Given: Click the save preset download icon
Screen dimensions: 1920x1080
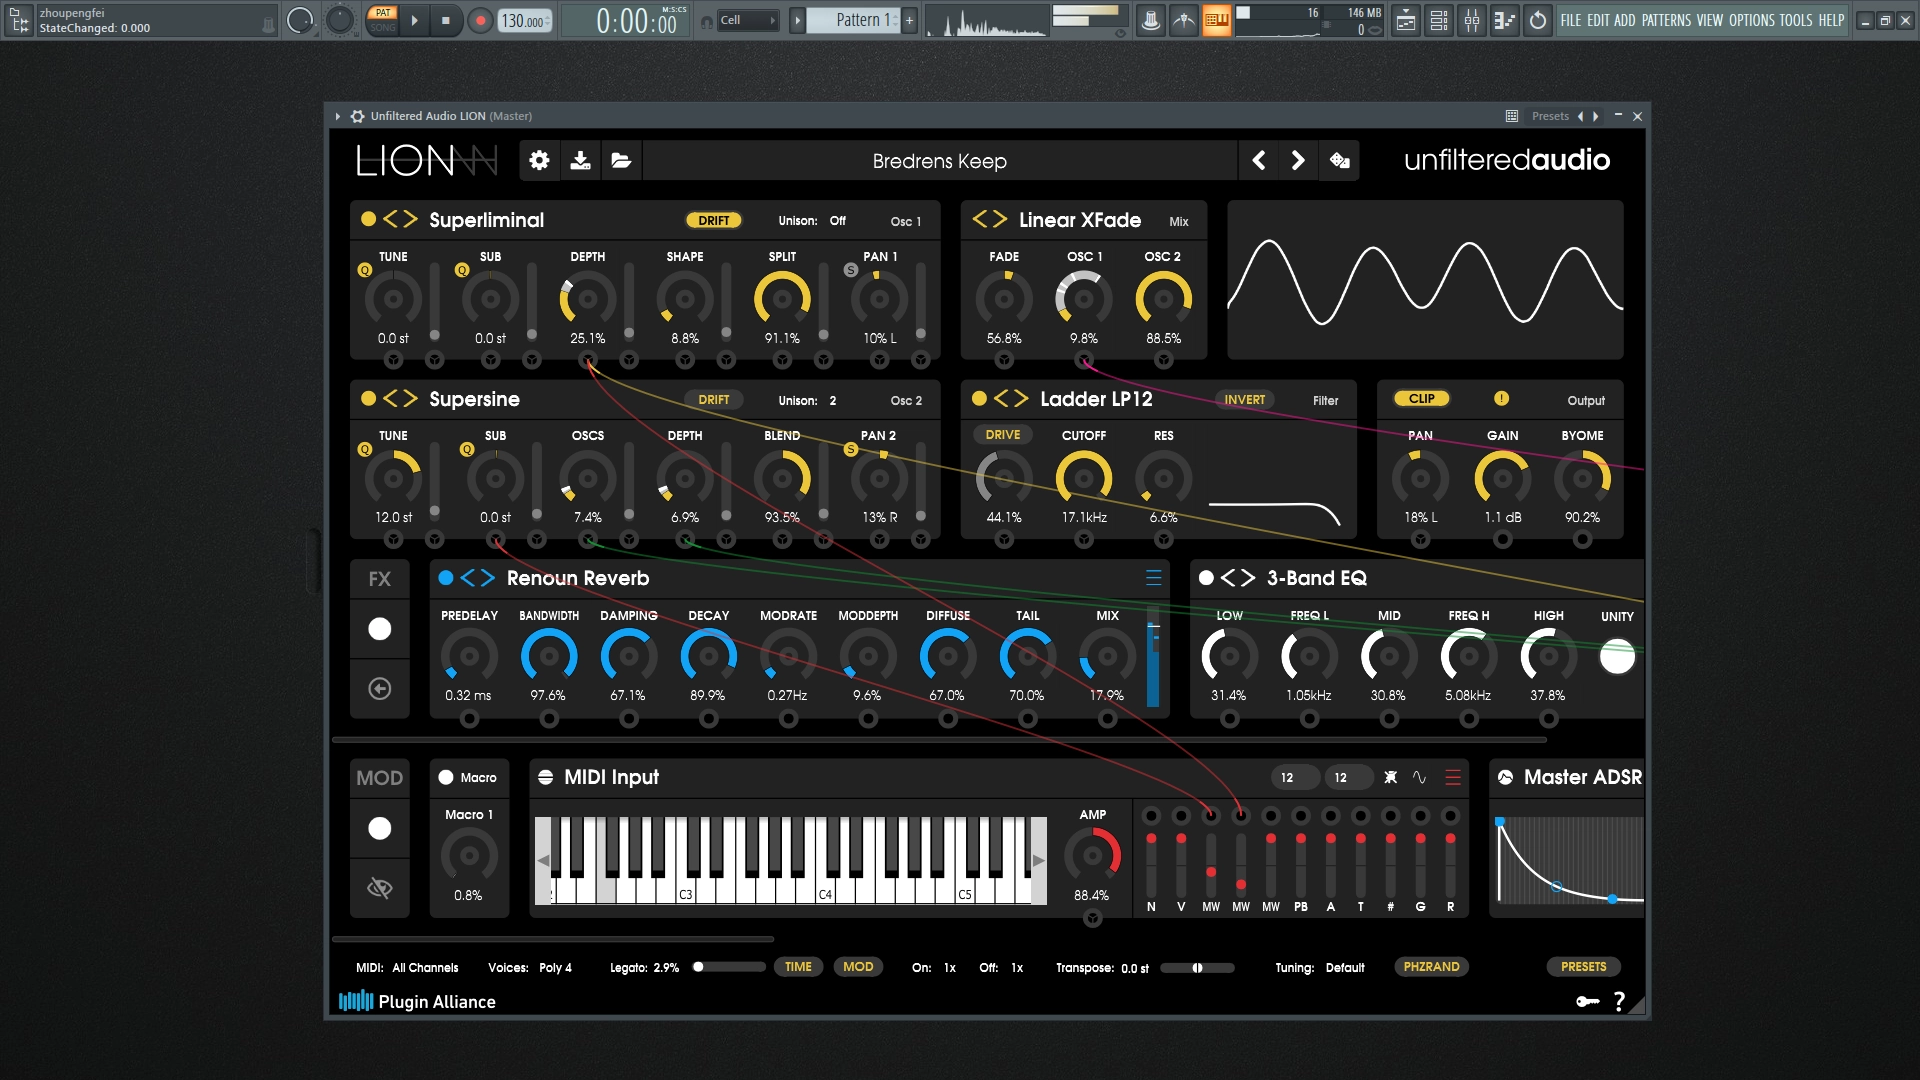Looking at the screenshot, I should pyautogui.click(x=580, y=161).
